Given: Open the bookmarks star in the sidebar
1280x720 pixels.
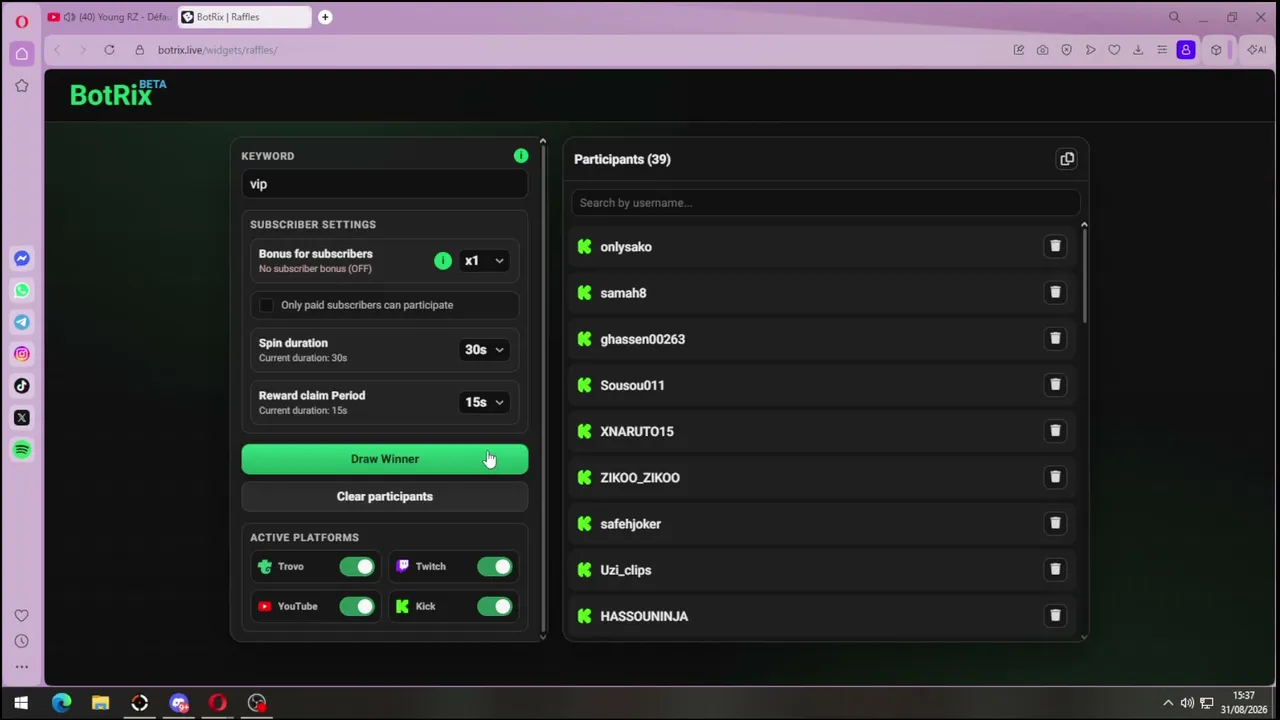Looking at the screenshot, I should click(21, 86).
